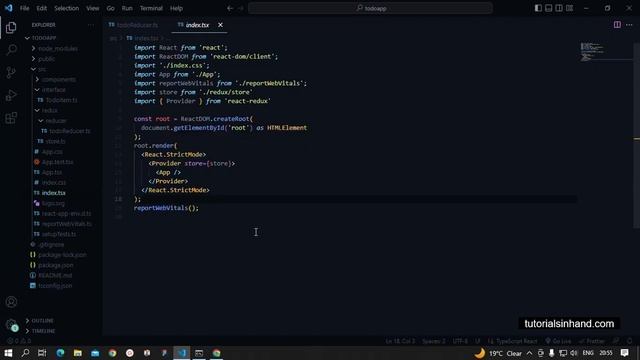
Task: Open TodoItem.ts in the explorer
Action: point(61,100)
